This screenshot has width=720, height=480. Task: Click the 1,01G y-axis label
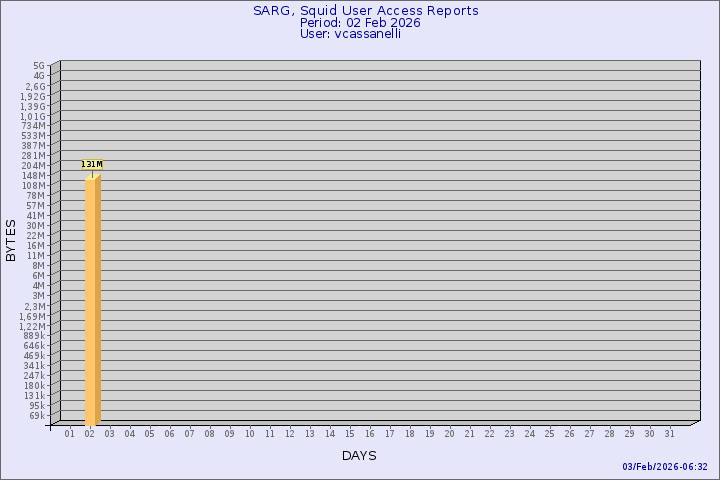coord(32,116)
